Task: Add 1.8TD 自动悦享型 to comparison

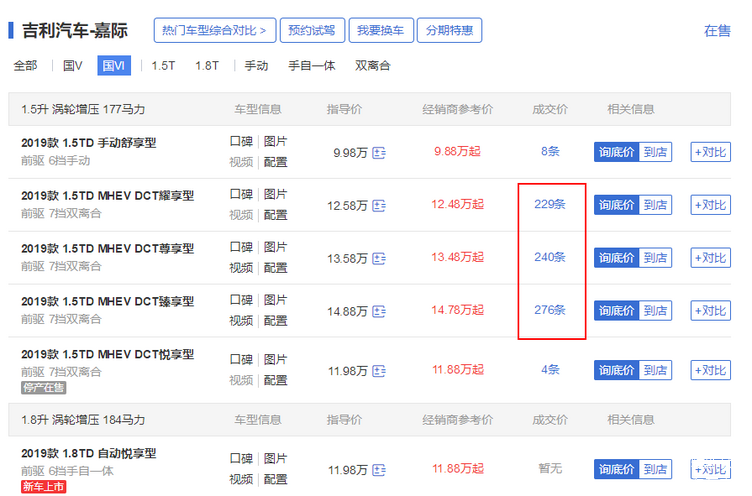Action: (x=710, y=469)
